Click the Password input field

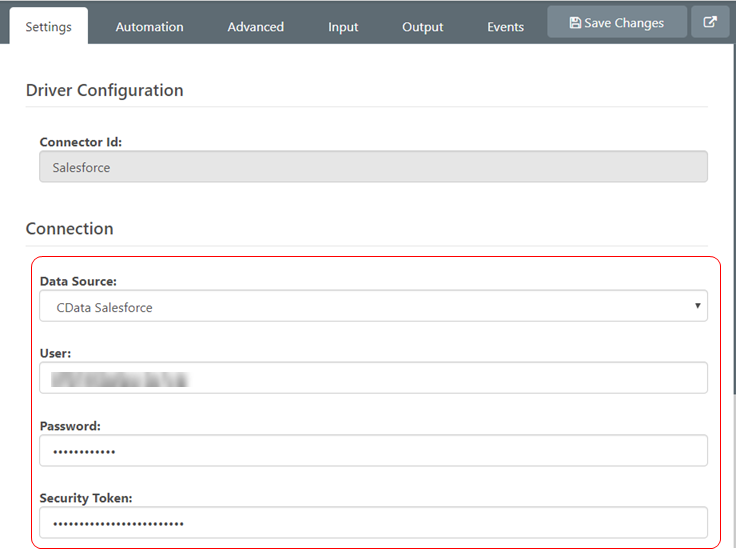[373, 450]
